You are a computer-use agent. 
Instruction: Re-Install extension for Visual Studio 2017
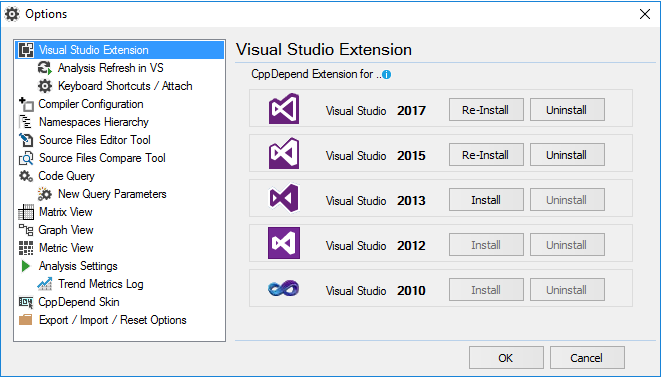click(486, 110)
